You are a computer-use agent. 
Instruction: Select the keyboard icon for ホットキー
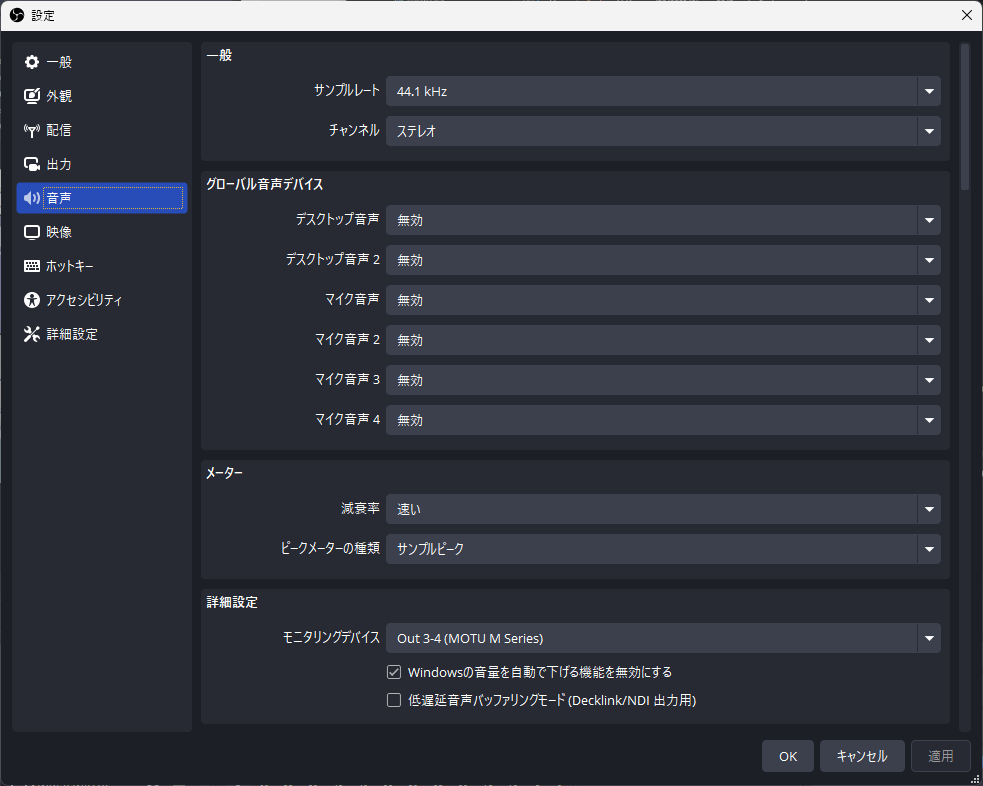tap(32, 265)
